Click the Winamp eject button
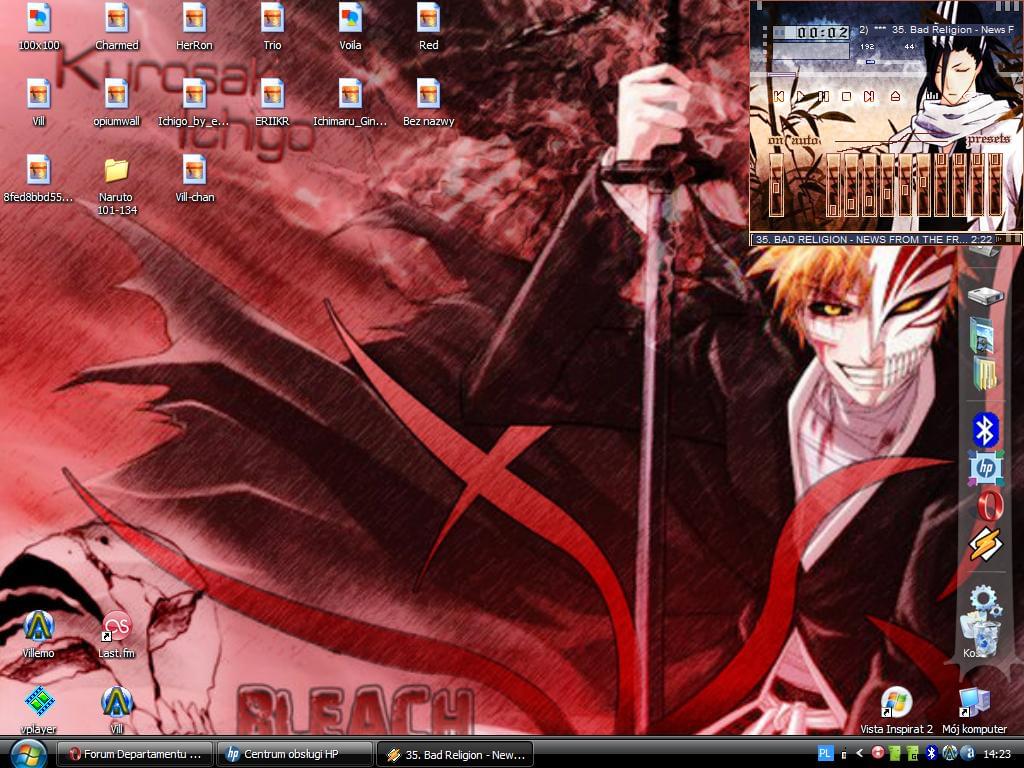This screenshot has height=768, width=1024. (x=895, y=97)
